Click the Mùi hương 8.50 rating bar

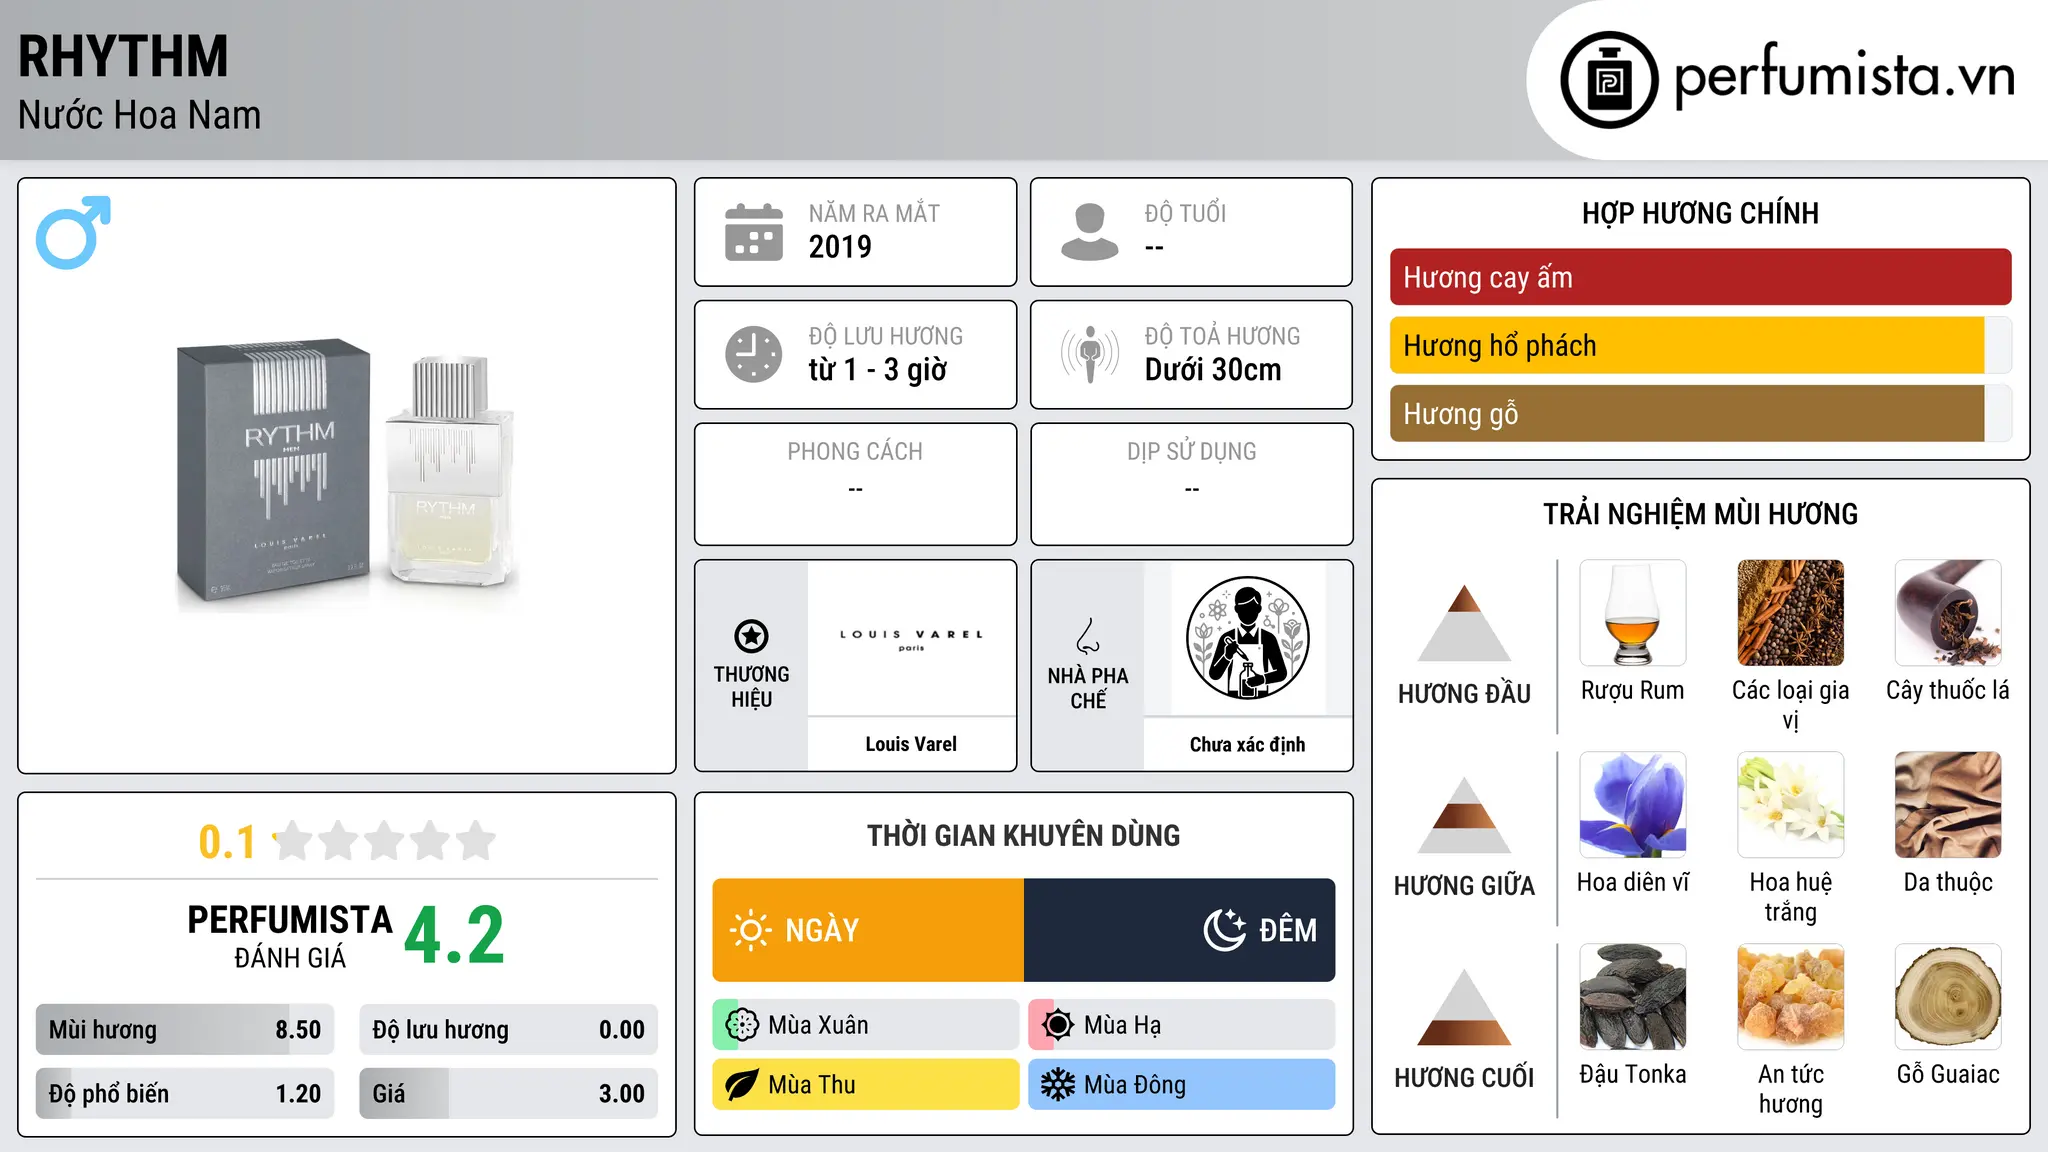coord(185,1029)
